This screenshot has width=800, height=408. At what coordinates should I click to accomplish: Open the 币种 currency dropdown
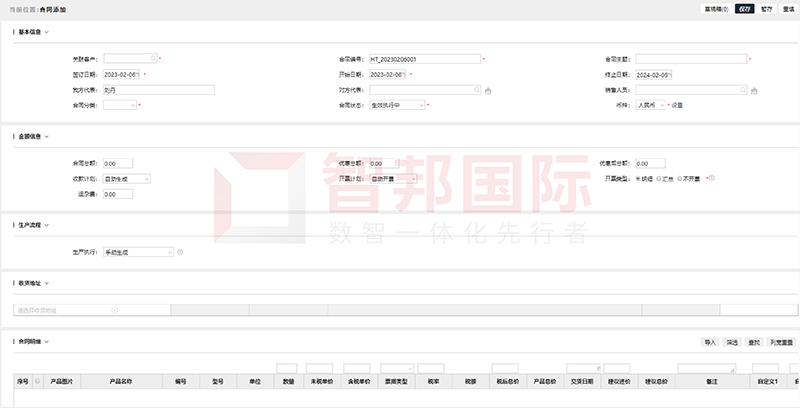coord(651,105)
